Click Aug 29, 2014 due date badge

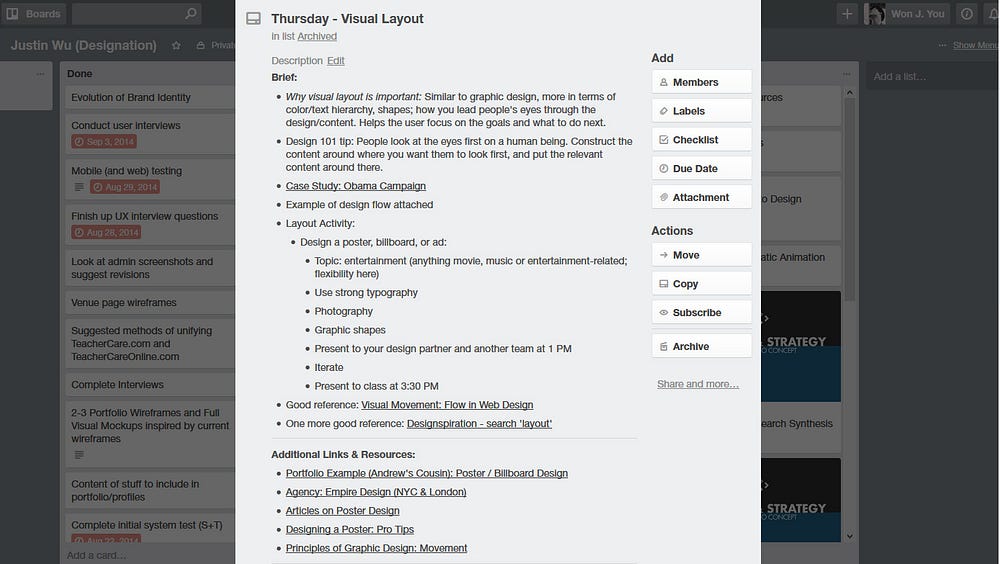(x=125, y=187)
